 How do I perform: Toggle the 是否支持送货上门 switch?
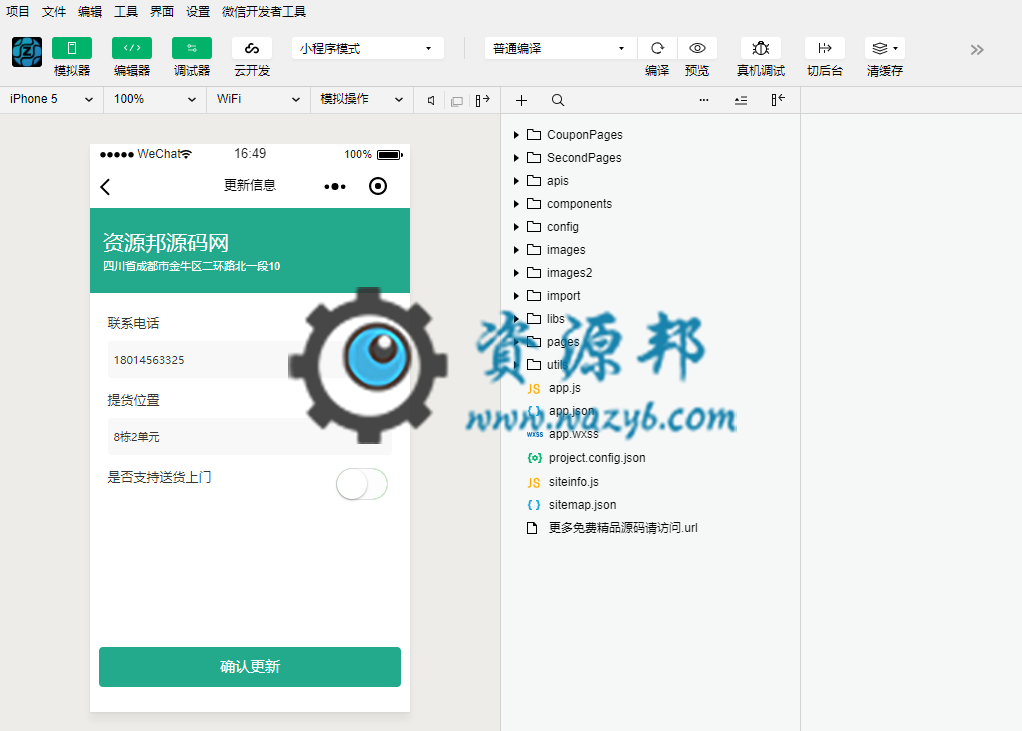[x=362, y=484]
